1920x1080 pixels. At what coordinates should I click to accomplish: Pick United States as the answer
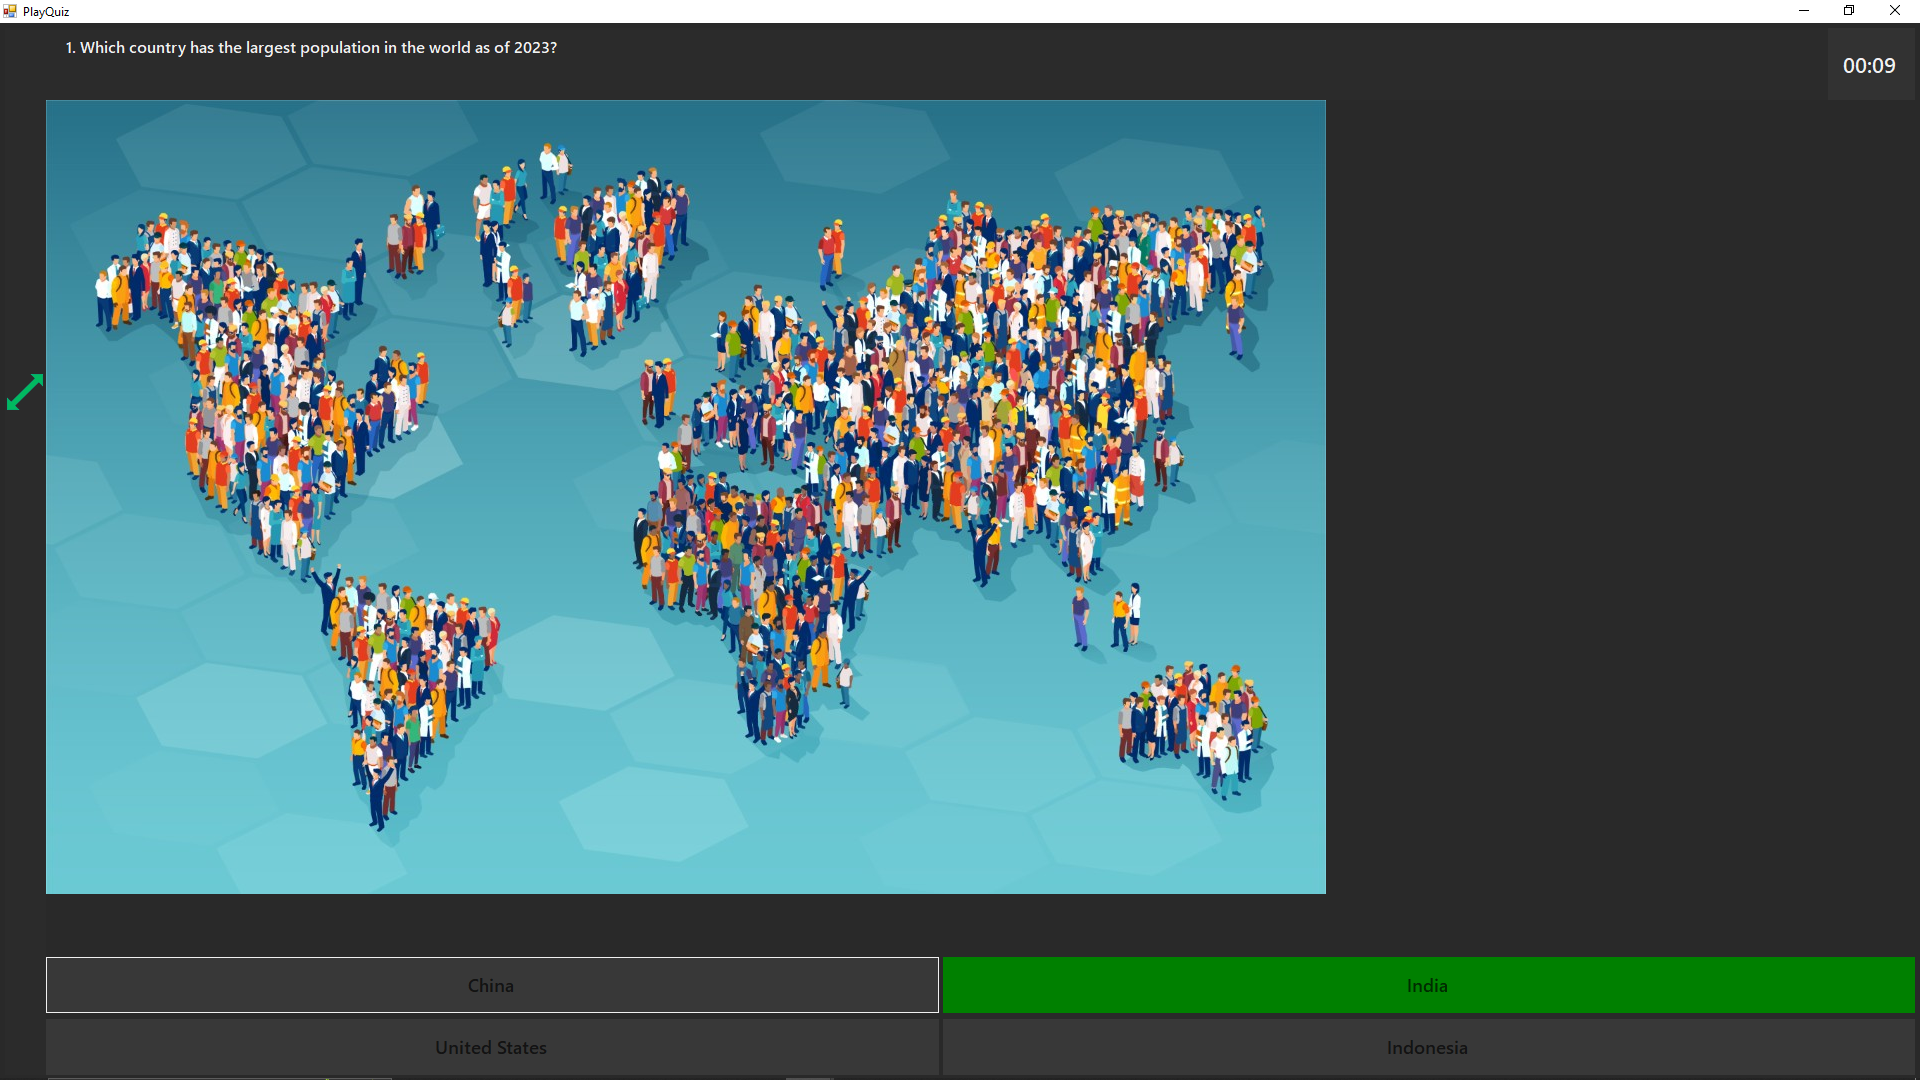[x=491, y=1047]
